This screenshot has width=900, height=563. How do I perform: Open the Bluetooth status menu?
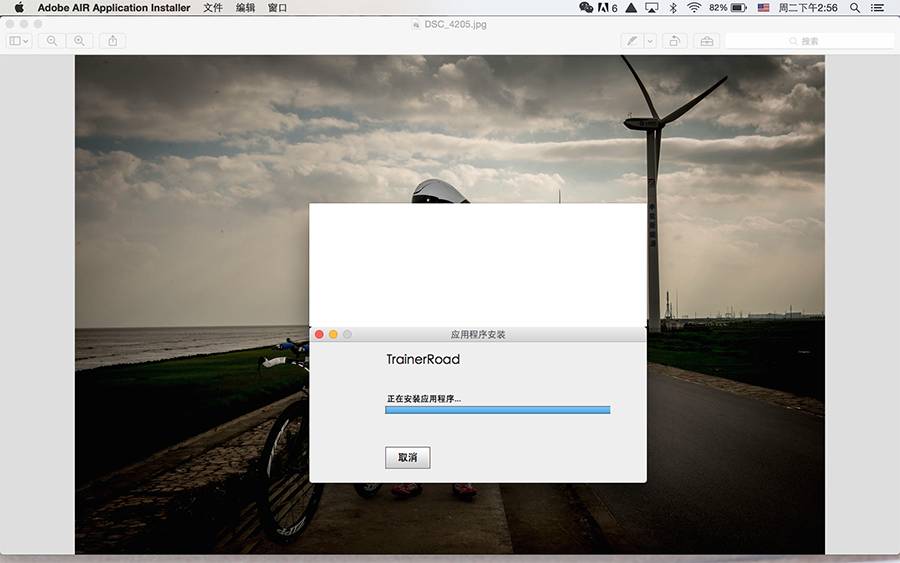pos(673,7)
